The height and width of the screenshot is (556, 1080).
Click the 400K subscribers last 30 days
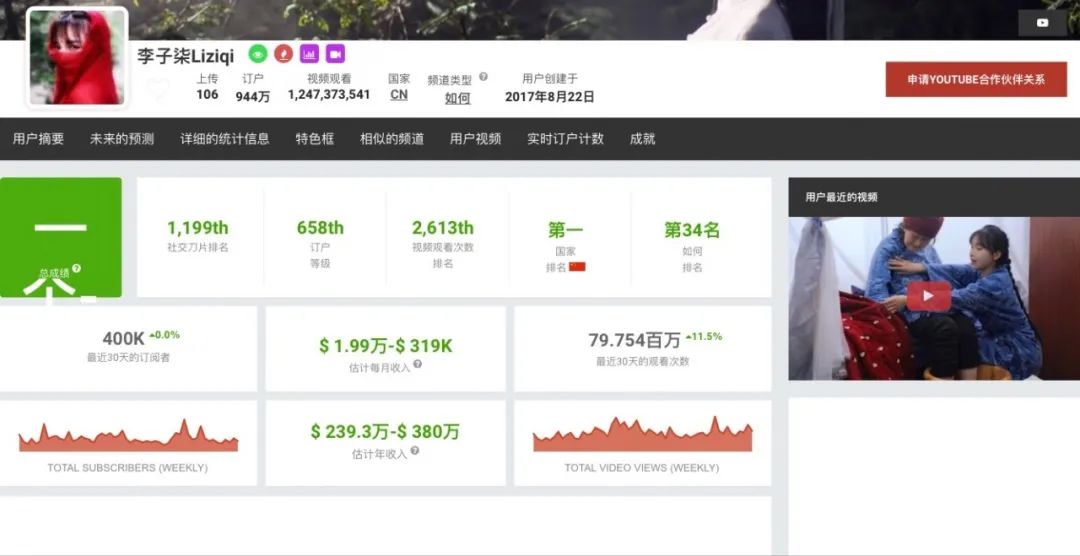(x=124, y=338)
